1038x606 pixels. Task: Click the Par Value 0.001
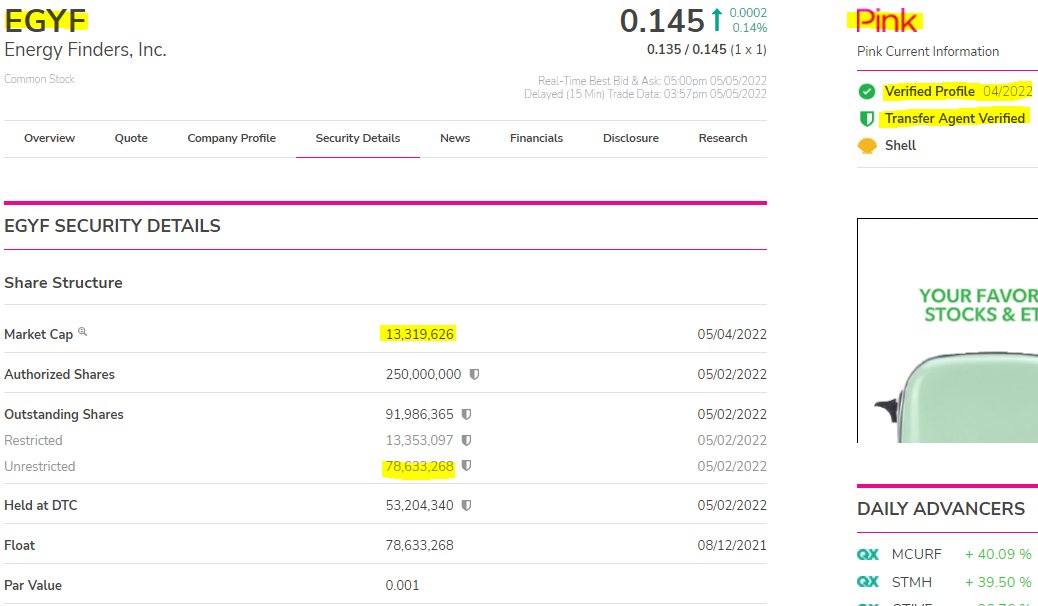click(402, 585)
